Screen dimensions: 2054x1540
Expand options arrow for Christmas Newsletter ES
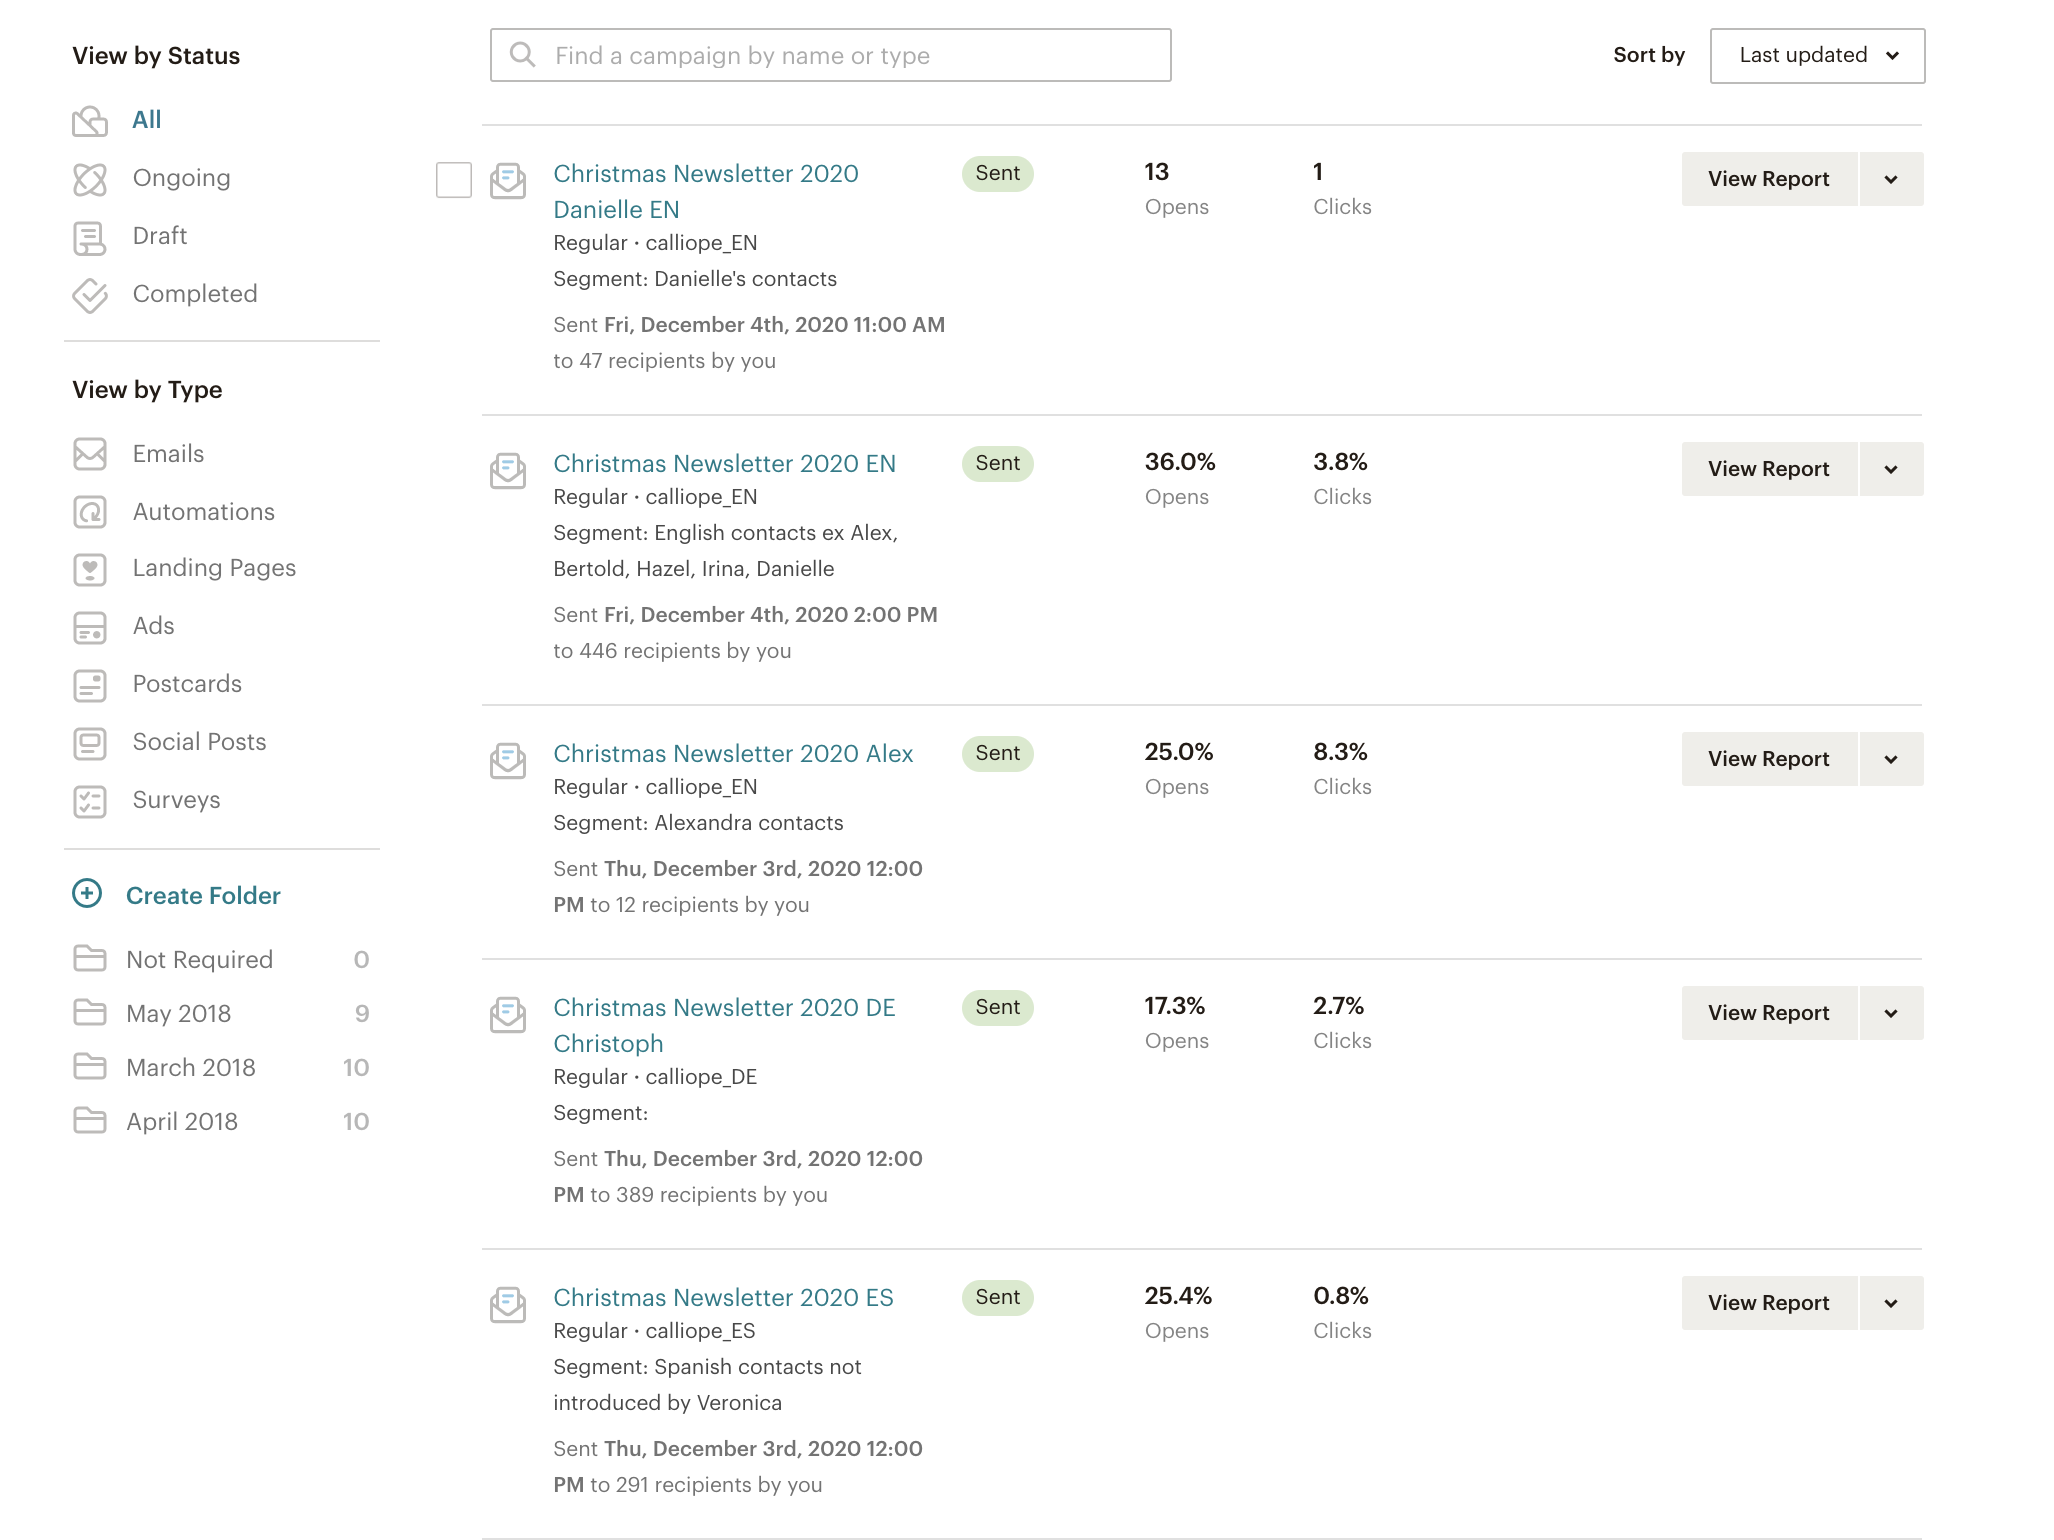tap(1891, 1303)
